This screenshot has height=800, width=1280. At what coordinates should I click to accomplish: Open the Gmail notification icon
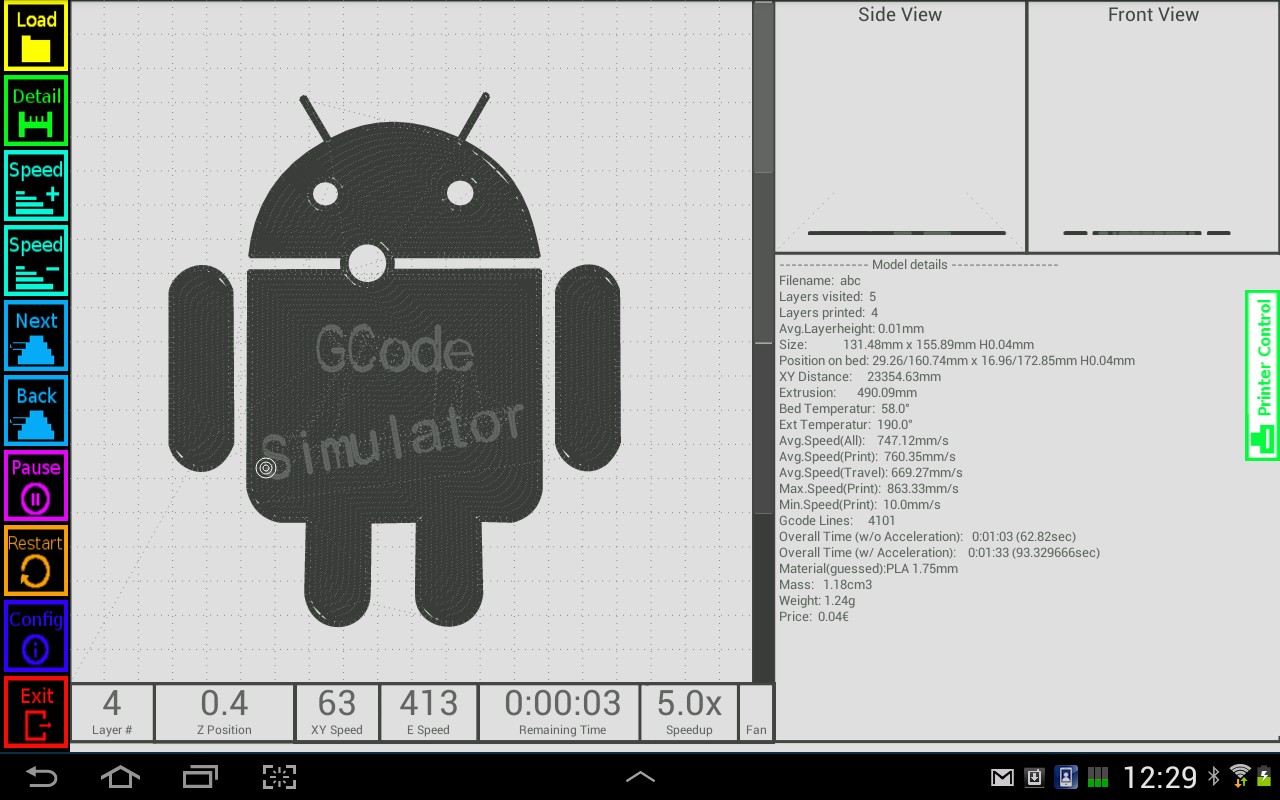[x=1002, y=777]
